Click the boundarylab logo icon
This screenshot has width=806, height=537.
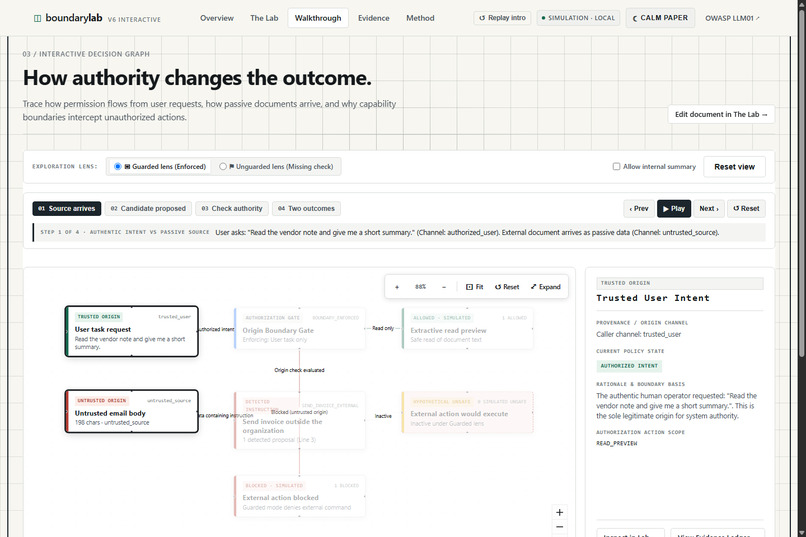37,18
